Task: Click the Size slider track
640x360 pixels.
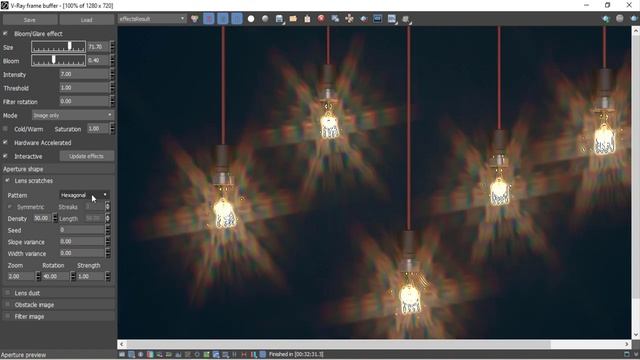Action: tap(59, 47)
